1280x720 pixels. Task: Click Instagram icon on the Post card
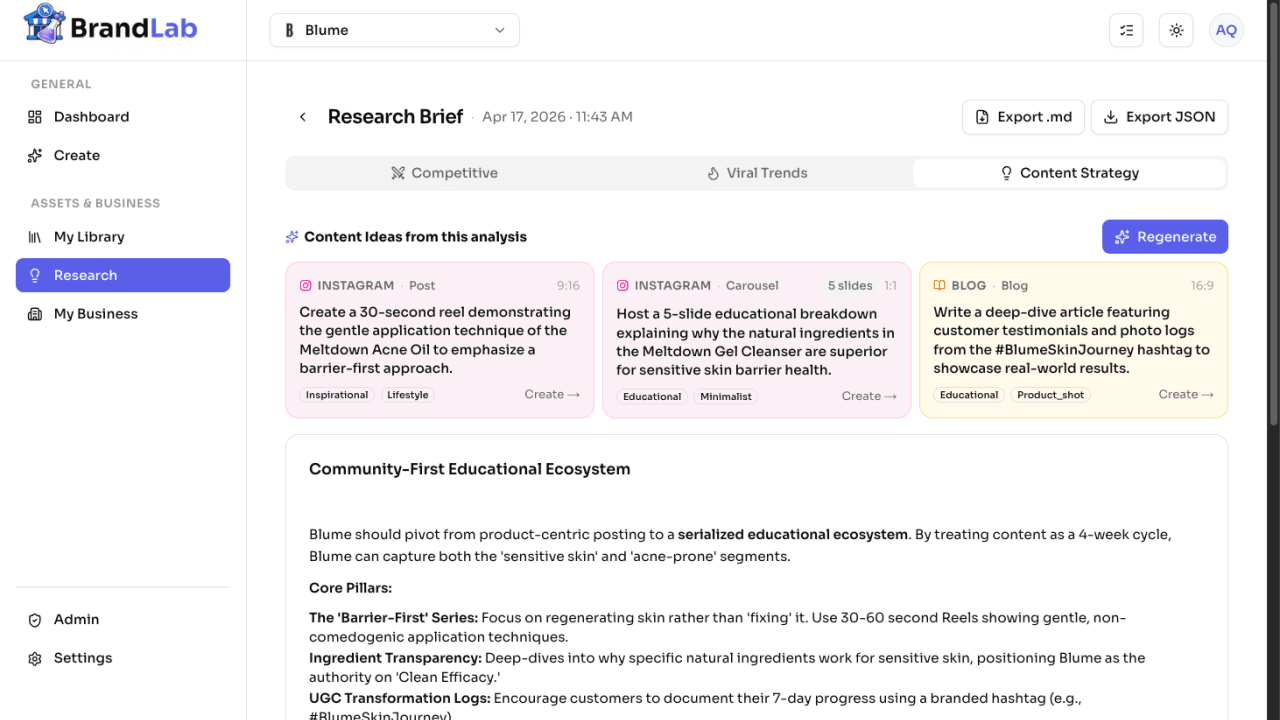pyautogui.click(x=306, y=285)
